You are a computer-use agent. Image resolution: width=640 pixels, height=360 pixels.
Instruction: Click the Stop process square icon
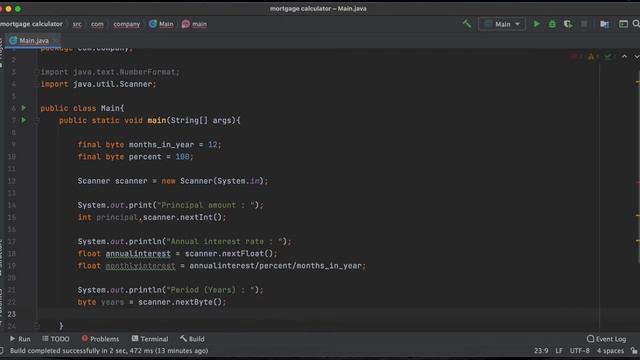tap(584, 24)
